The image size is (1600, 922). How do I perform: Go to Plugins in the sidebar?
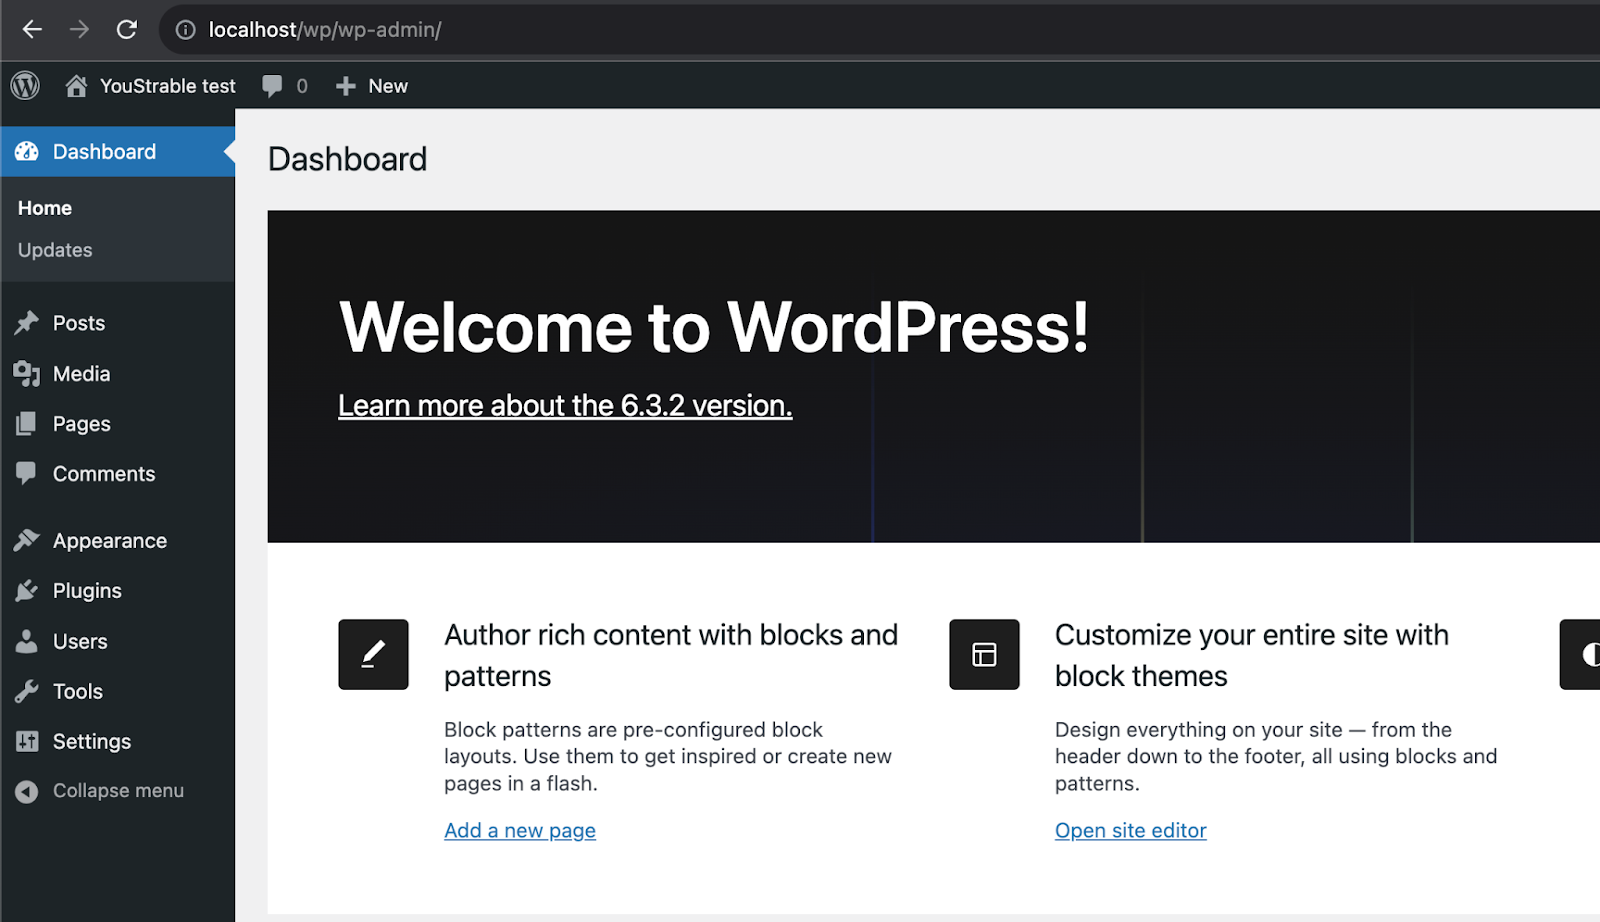click(x=87, y=591)
